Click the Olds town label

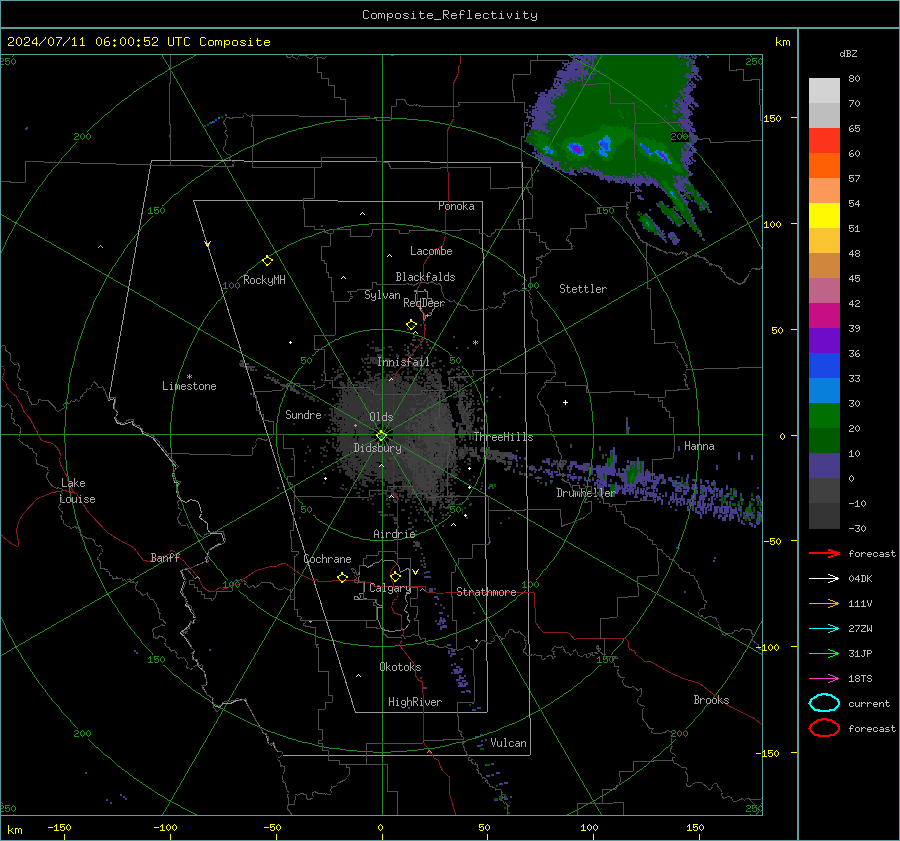pyautogui.click(x=381, y=417)
